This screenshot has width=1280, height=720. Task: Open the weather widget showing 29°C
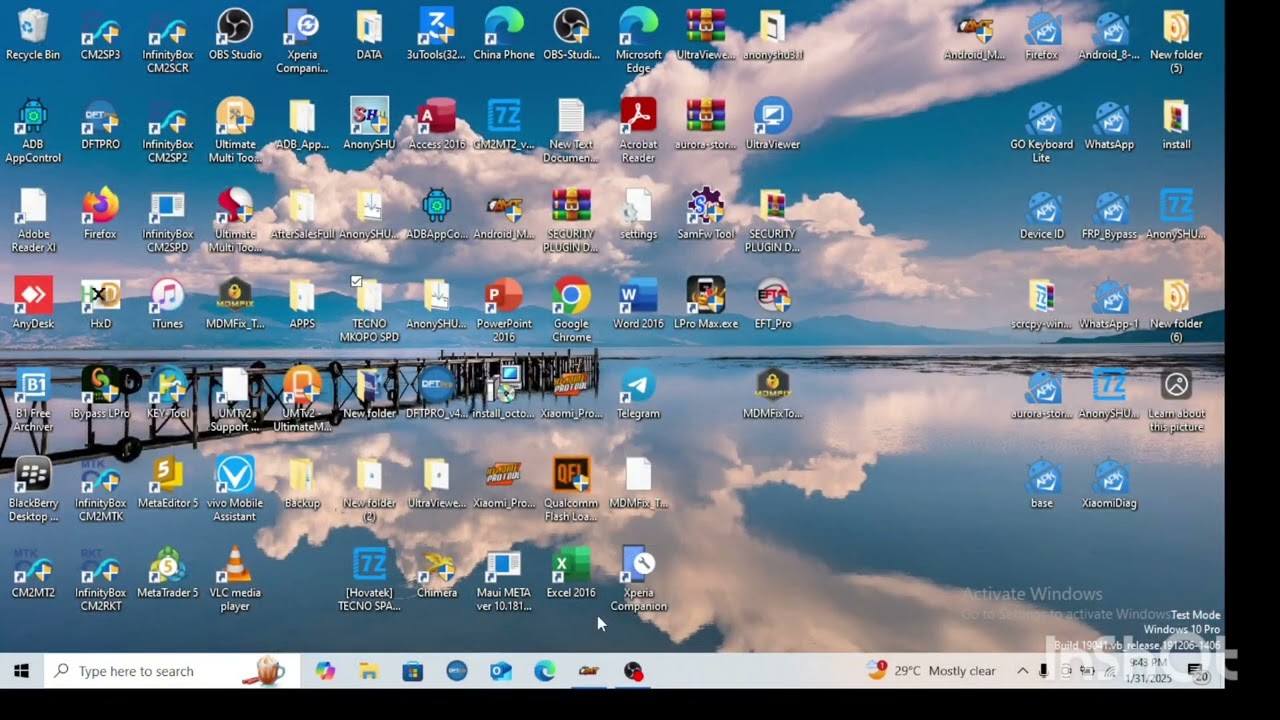[932, 671]
